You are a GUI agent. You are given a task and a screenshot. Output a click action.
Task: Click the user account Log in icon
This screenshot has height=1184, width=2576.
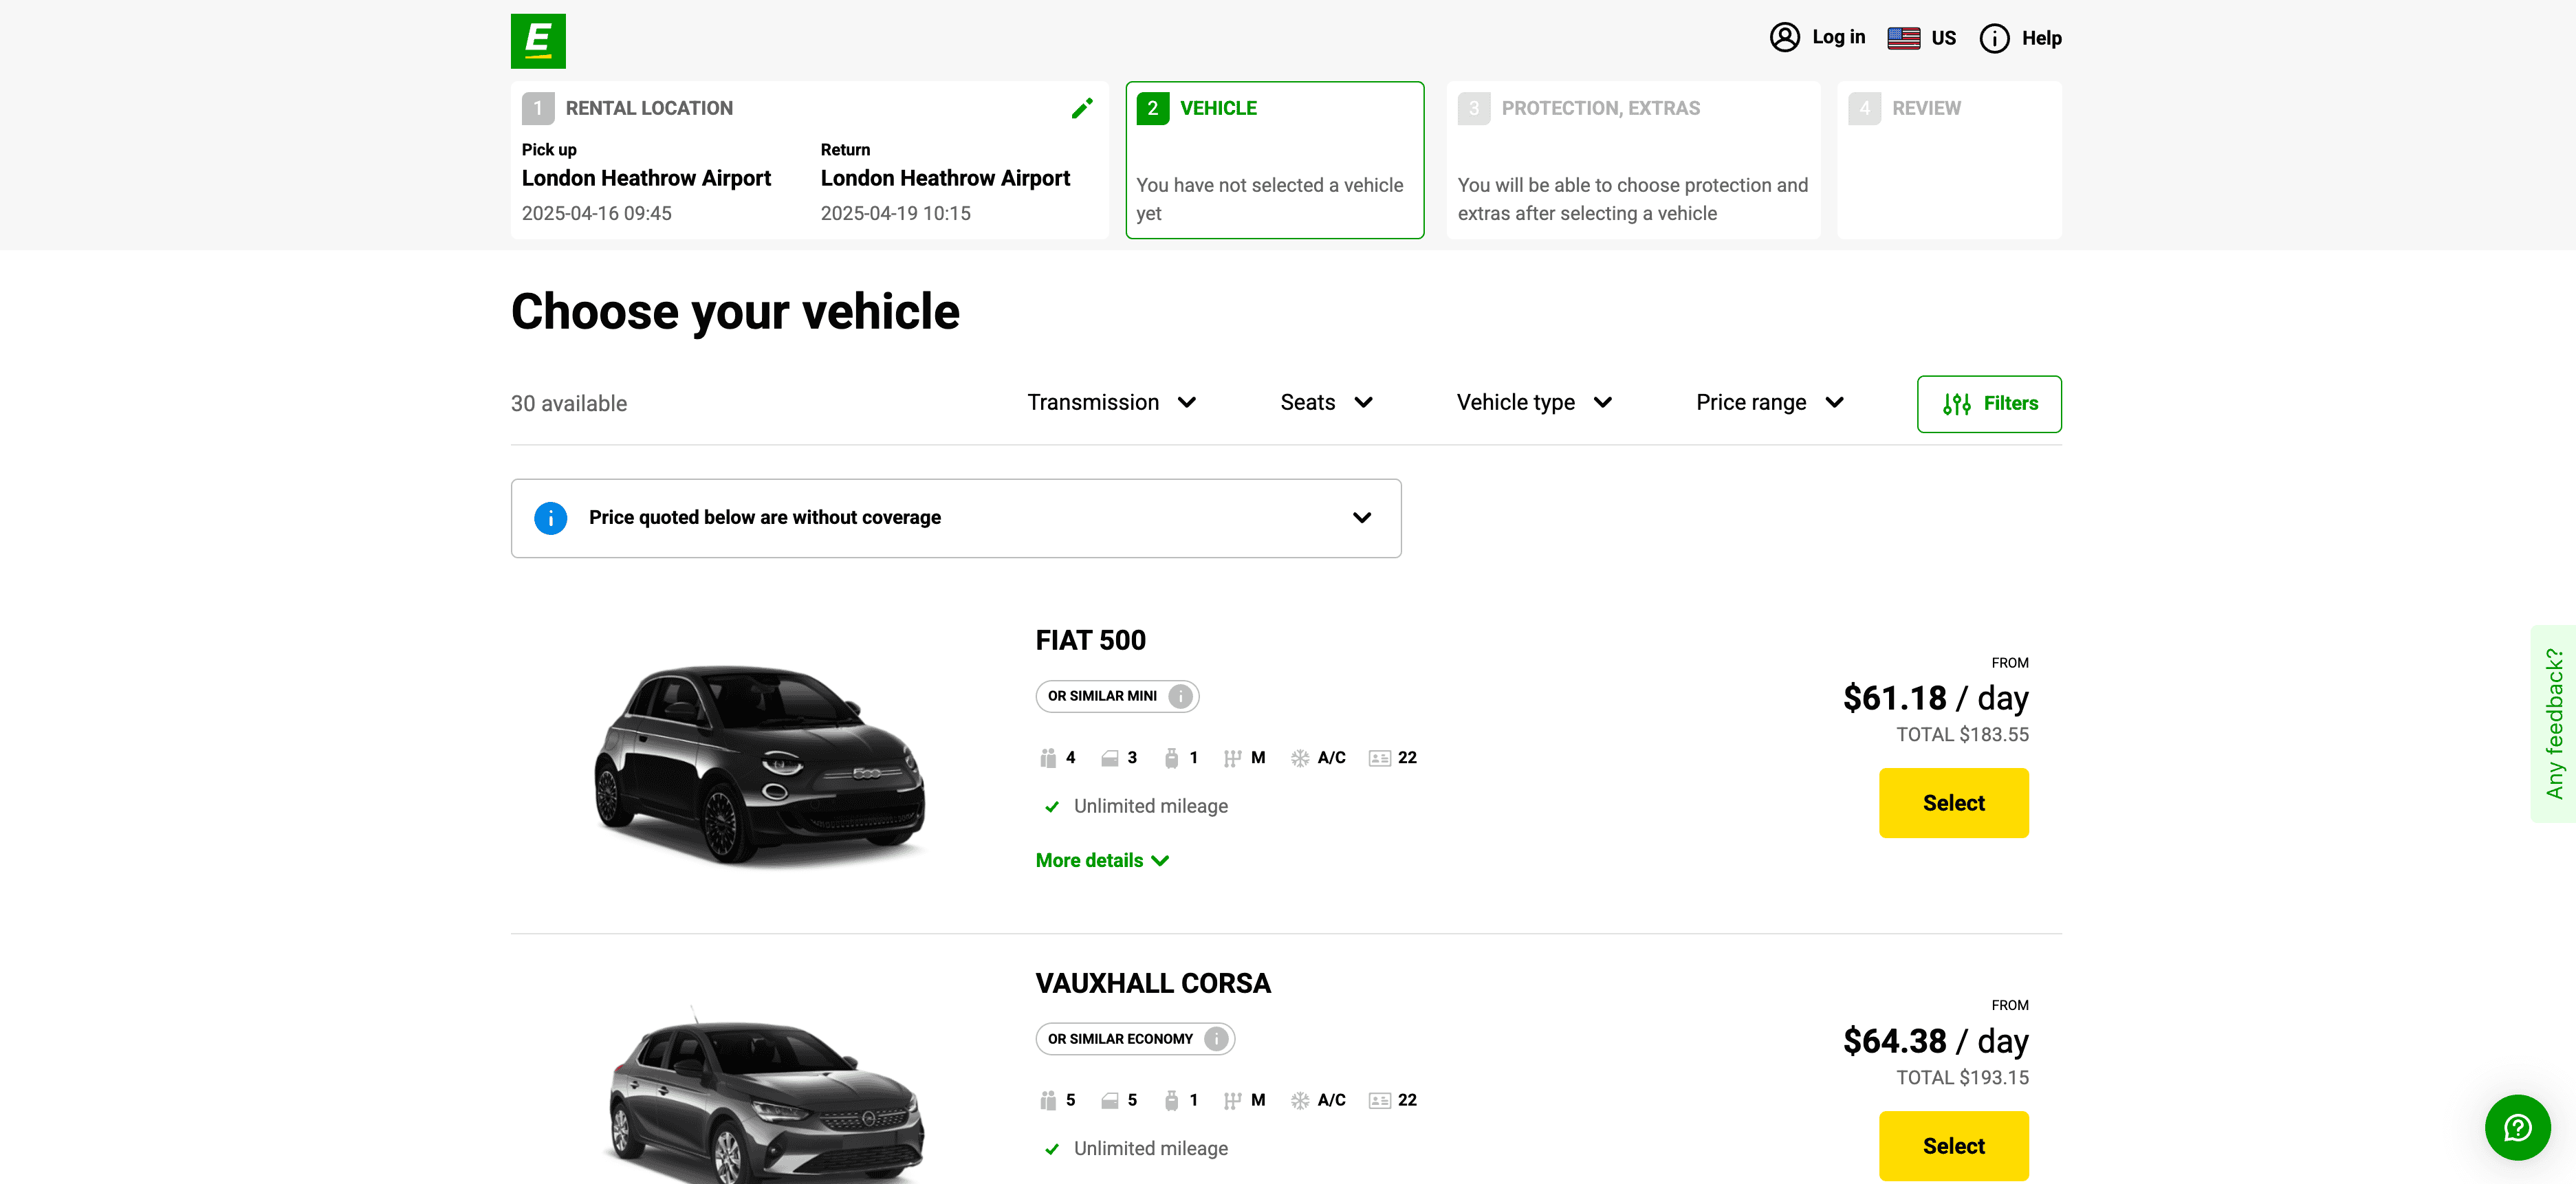[x=1784, y=38]
